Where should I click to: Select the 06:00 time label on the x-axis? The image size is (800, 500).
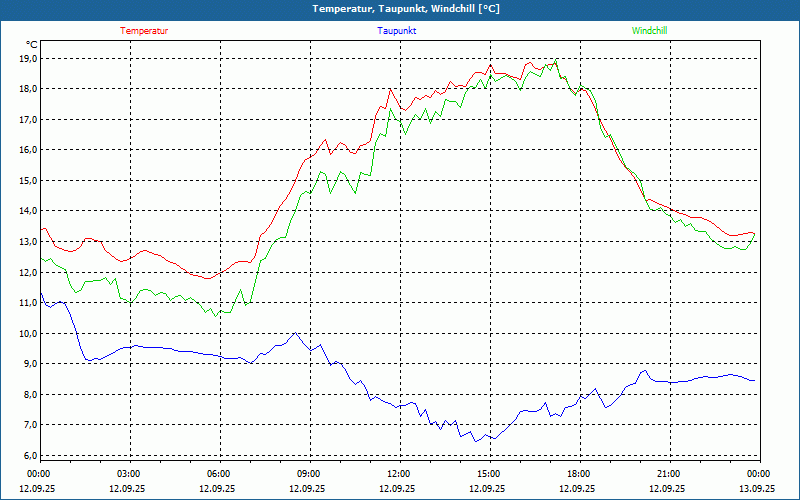coord(219,474)
